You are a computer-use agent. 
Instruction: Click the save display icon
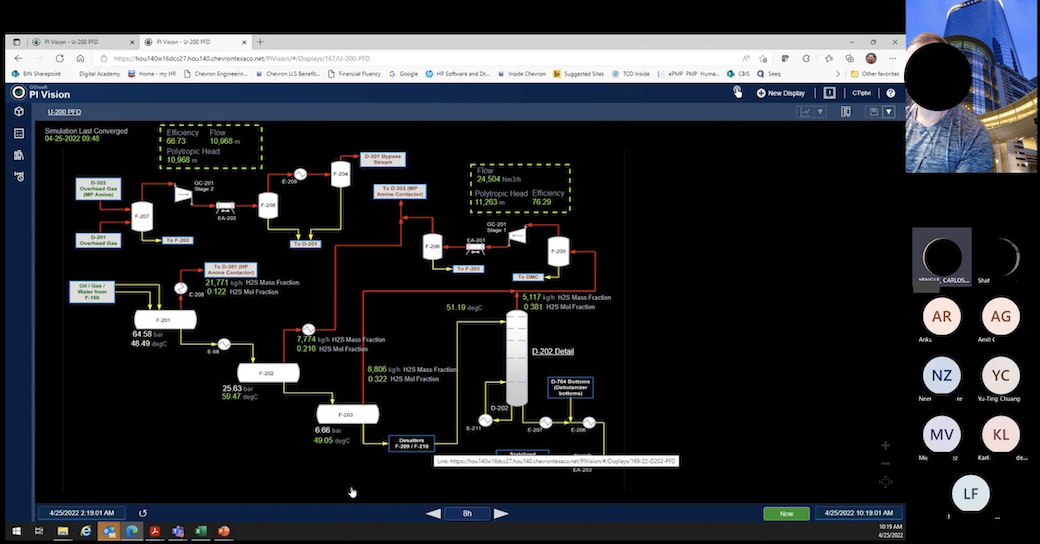(874, 112)
